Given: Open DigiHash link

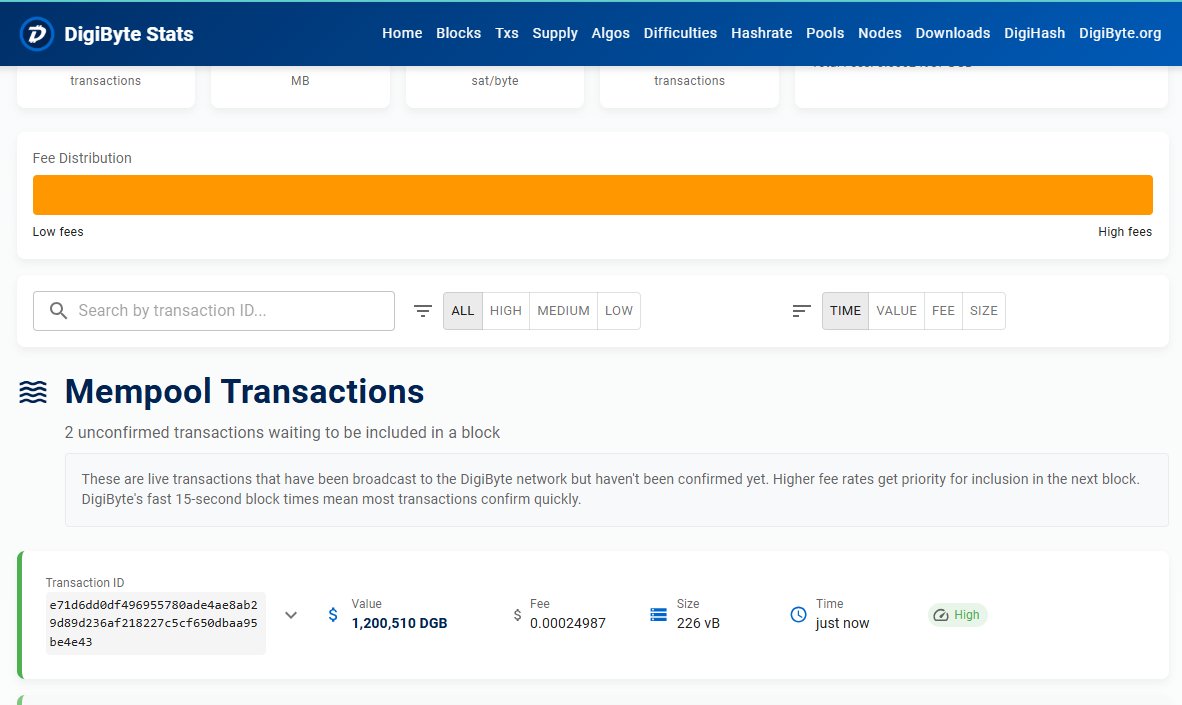Looking at the screenshot, I should pyautogui.click(x=1034, y=33).
